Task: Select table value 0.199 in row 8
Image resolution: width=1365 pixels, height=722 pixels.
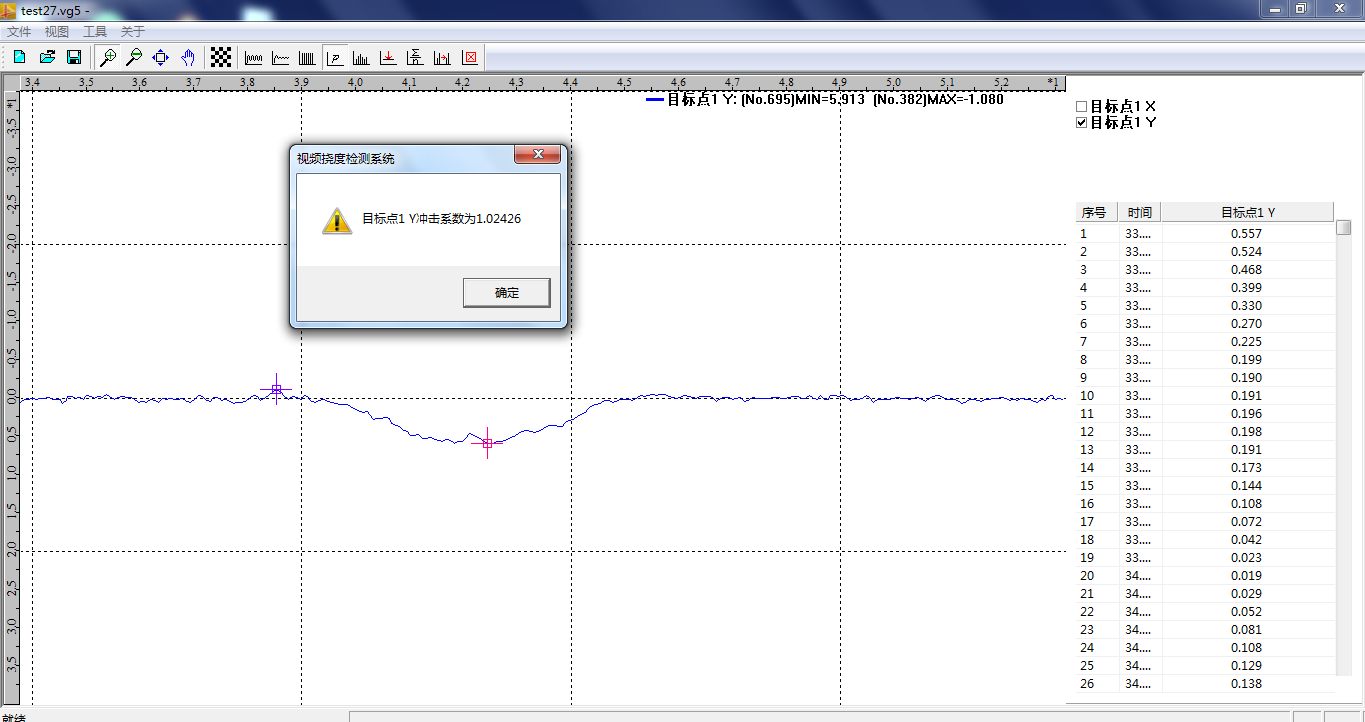Action: pos(1246,360)
